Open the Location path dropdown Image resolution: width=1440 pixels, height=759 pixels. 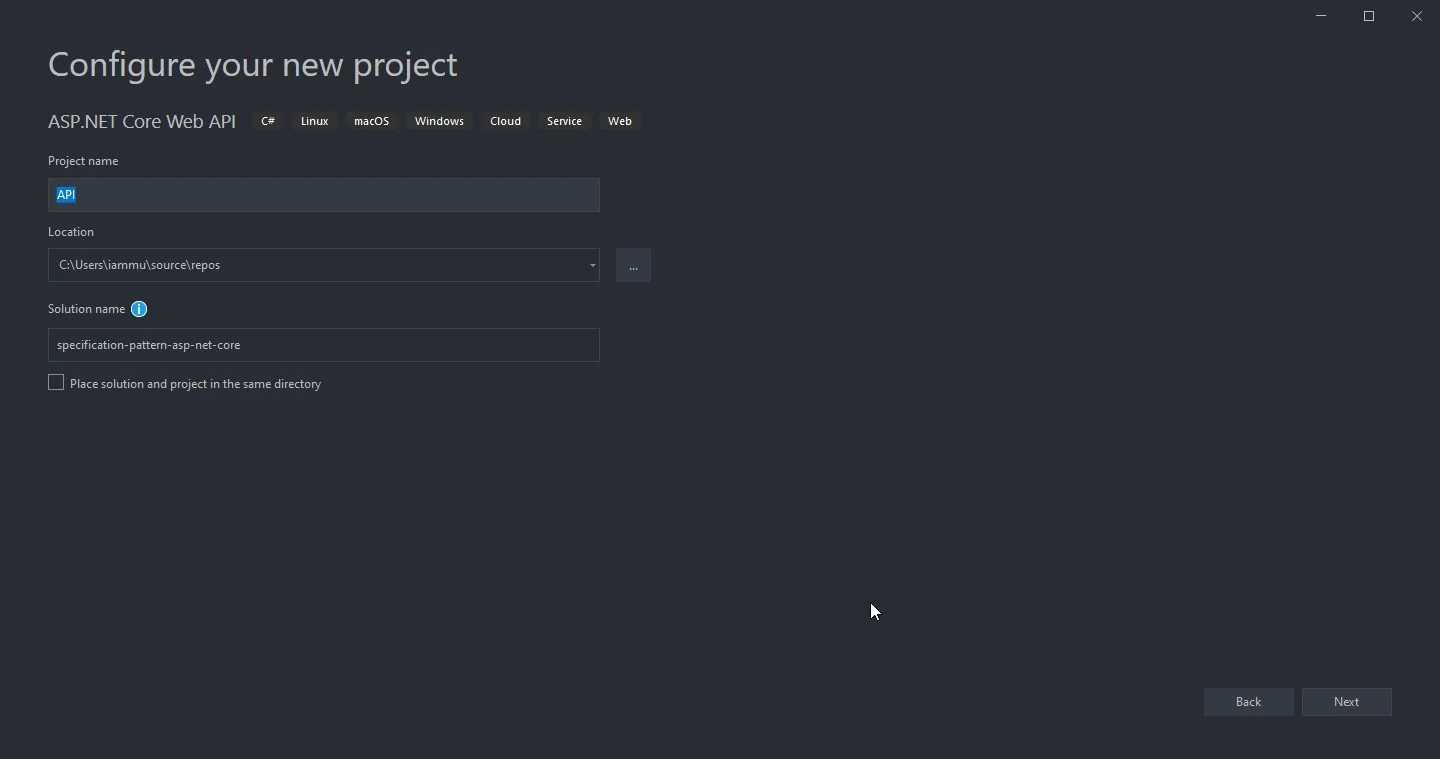pyautogui.click(x=591, y=266)
